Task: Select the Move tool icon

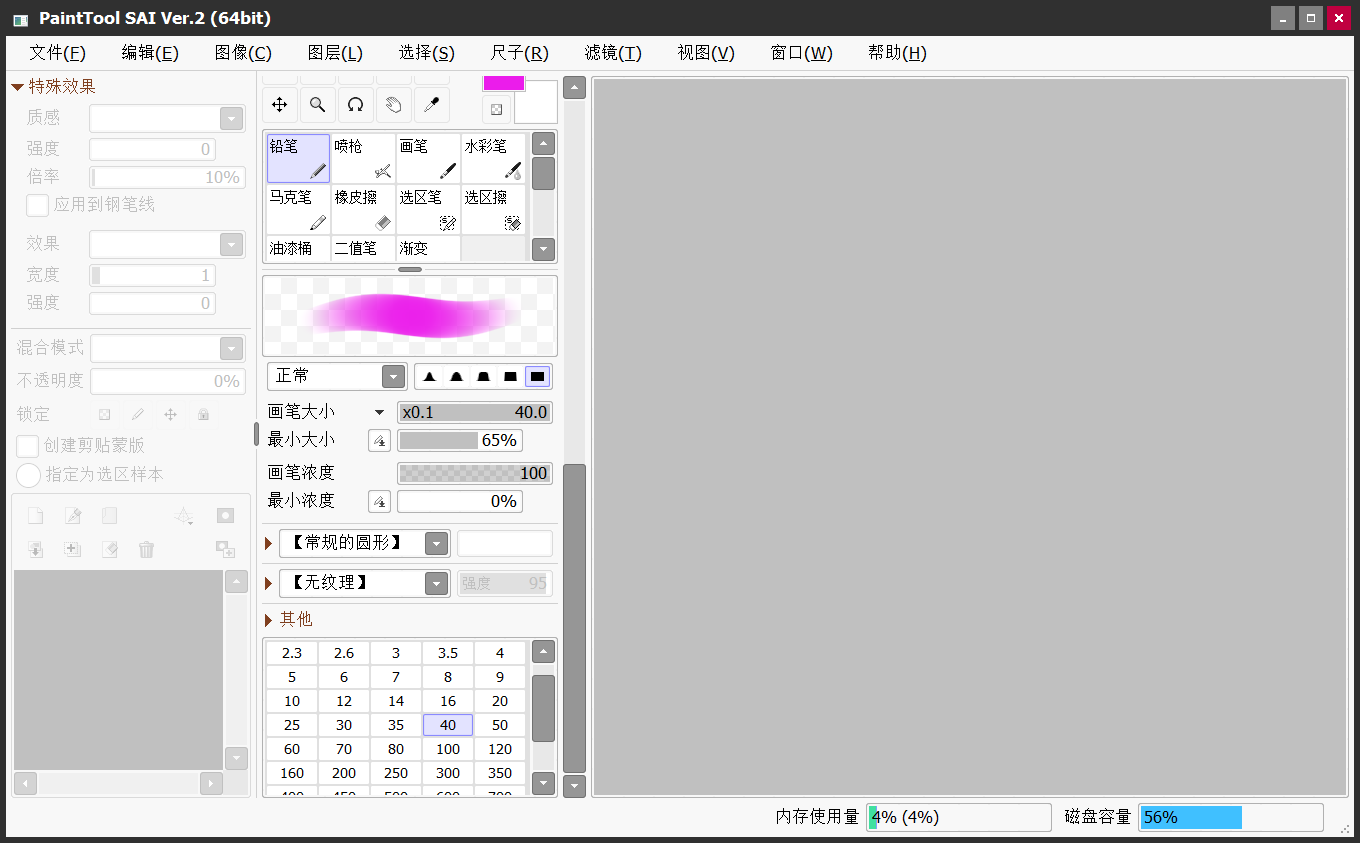Action: pos(279,104)
